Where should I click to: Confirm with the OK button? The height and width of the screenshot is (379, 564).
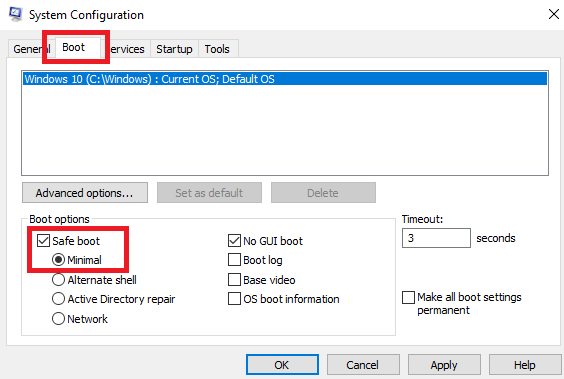tap(282, 365)
